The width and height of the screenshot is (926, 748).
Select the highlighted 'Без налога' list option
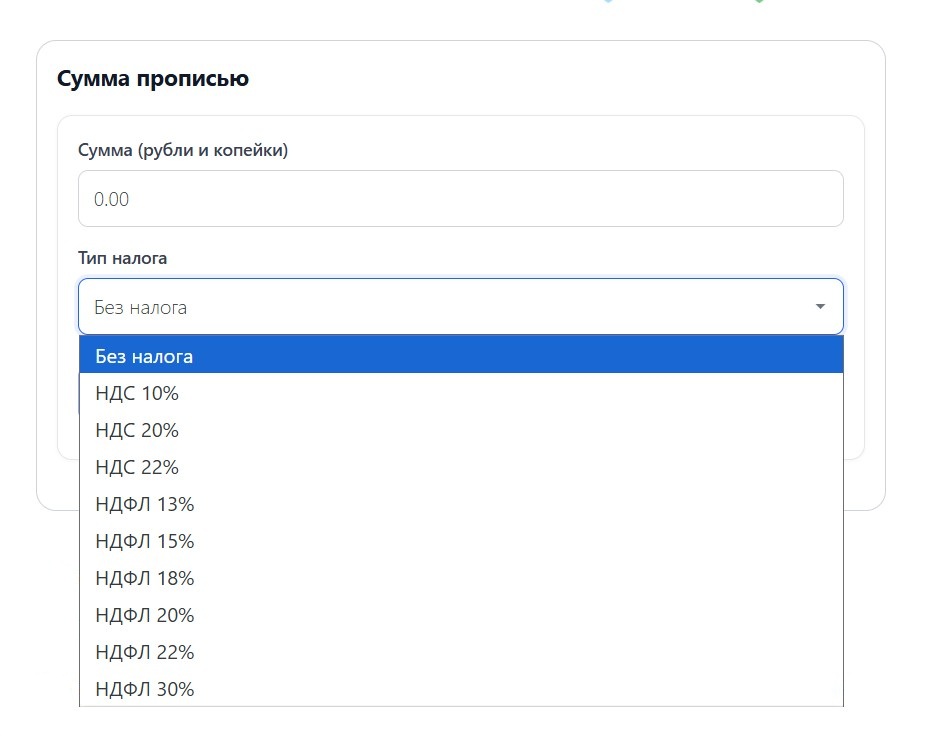(460, 356)
